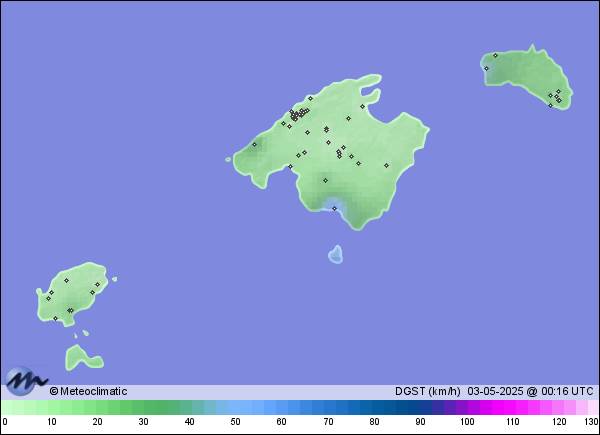Click the DGST (km/h) variable label
Viewport: 600px width, 435px height.
coord(428,391)
